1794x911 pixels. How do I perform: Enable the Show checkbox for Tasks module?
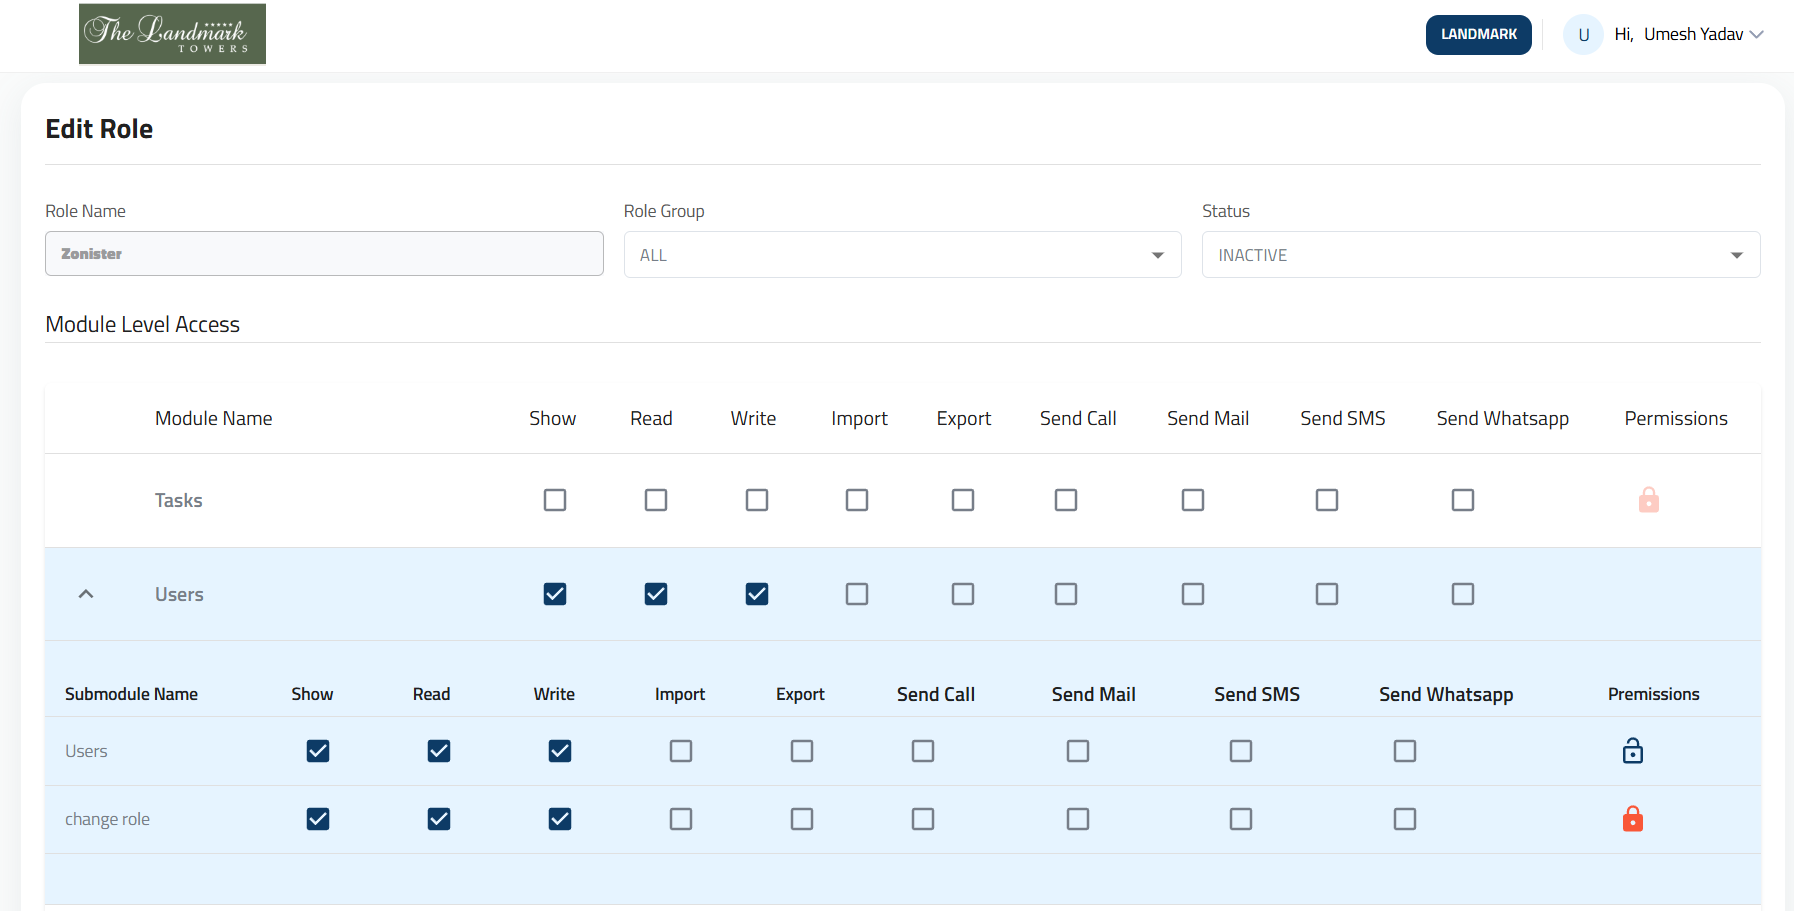click(x=555, y=500)
